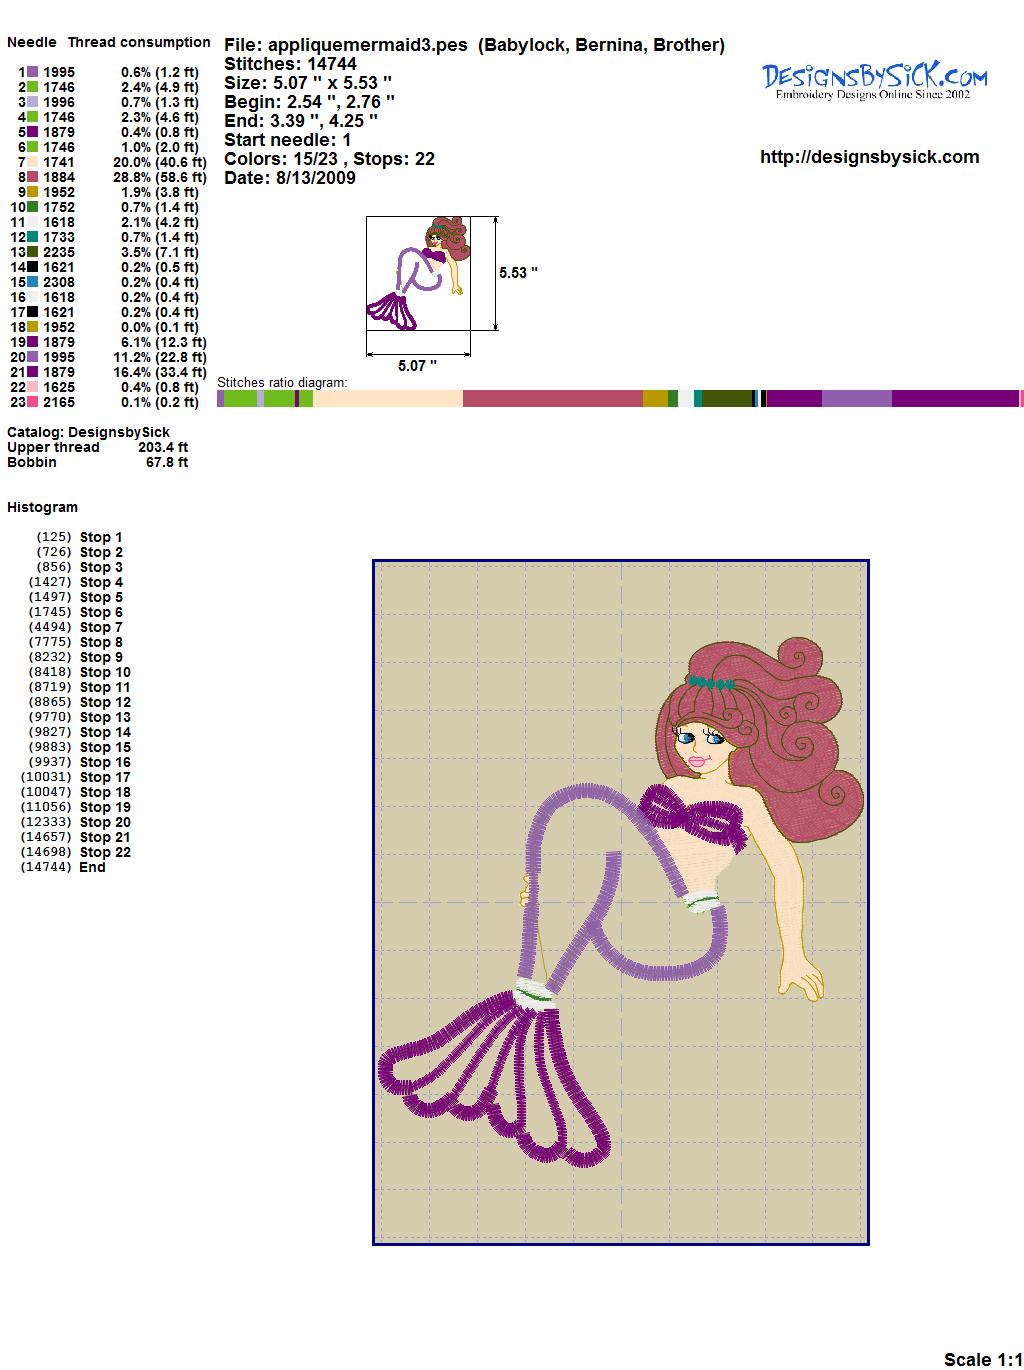The height and width of the screenshot is (1370, 1024).
Task: Select needle 7 peach swatch 1741
Action: pyautogui.click(x=33, y=162)
